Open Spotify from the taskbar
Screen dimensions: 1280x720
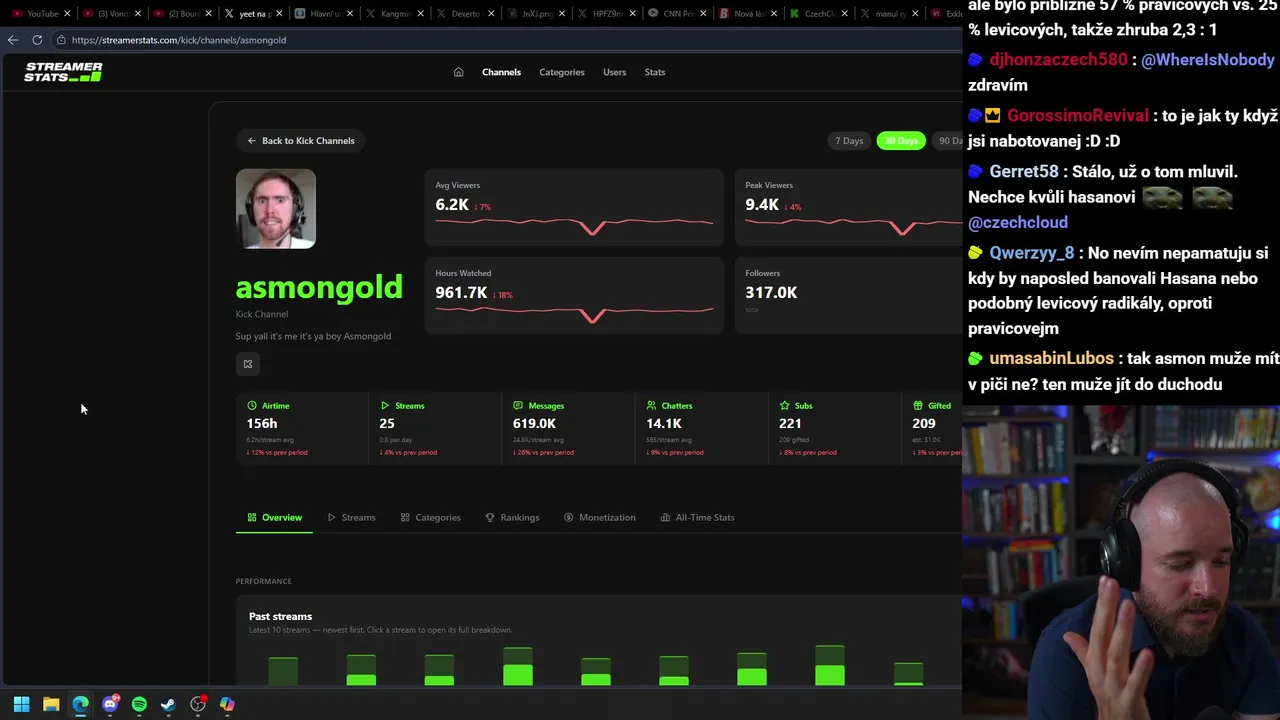[139, 704]
